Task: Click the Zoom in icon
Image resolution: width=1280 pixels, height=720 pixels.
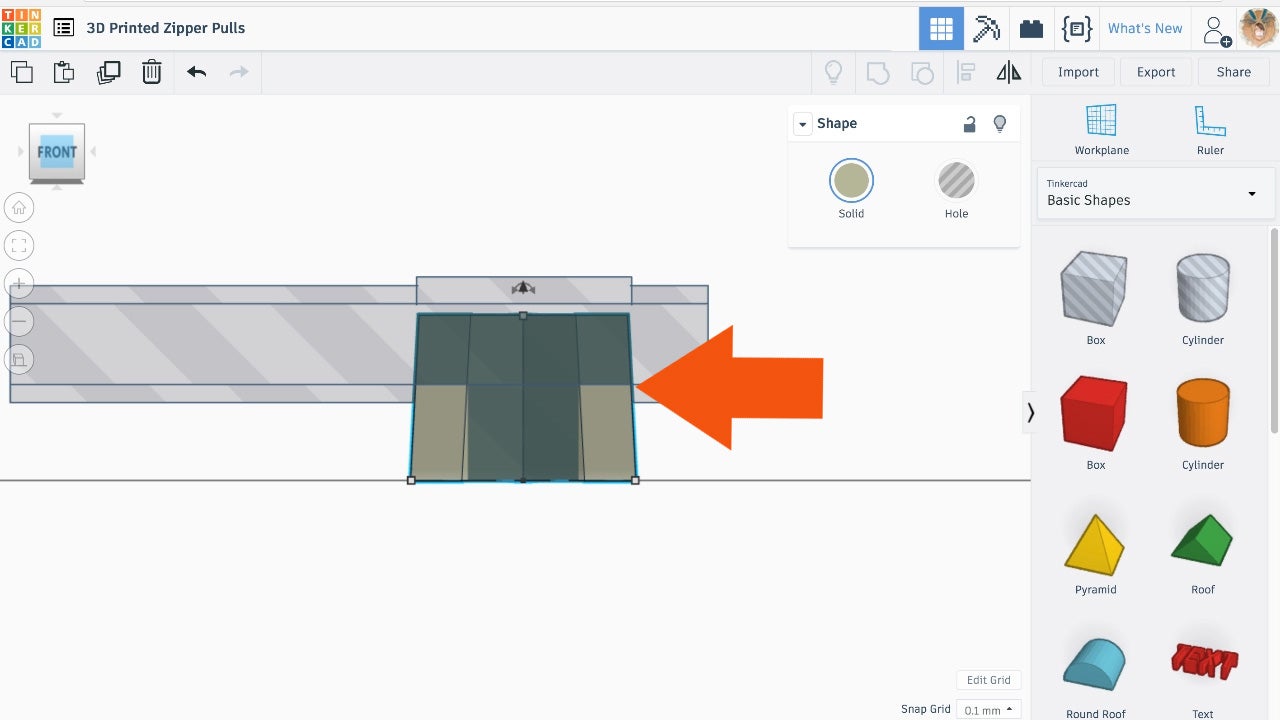Action: coord(19,283)
